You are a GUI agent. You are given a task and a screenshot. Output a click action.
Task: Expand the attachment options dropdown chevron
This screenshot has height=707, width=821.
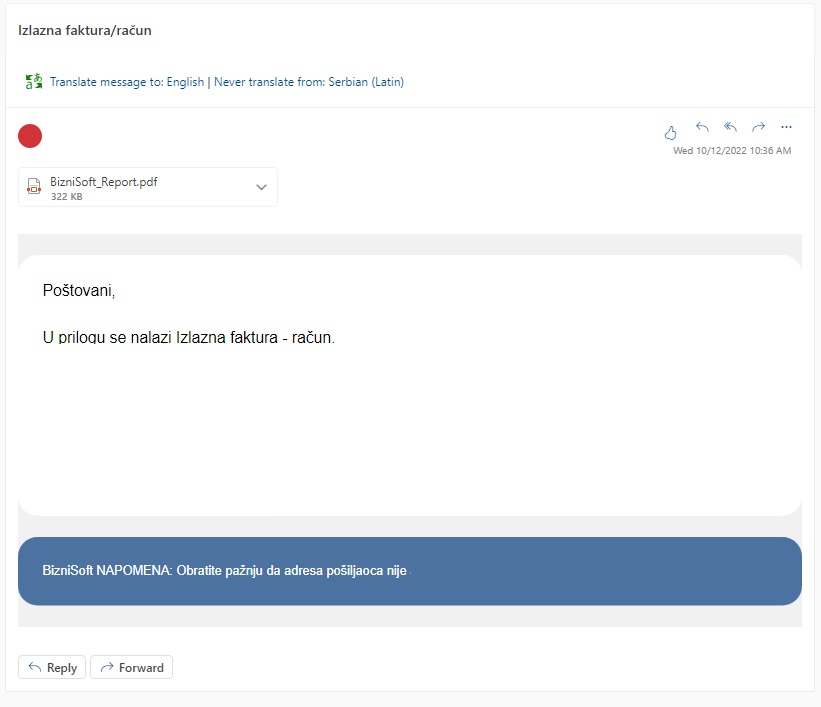click(x=261, y=187)
